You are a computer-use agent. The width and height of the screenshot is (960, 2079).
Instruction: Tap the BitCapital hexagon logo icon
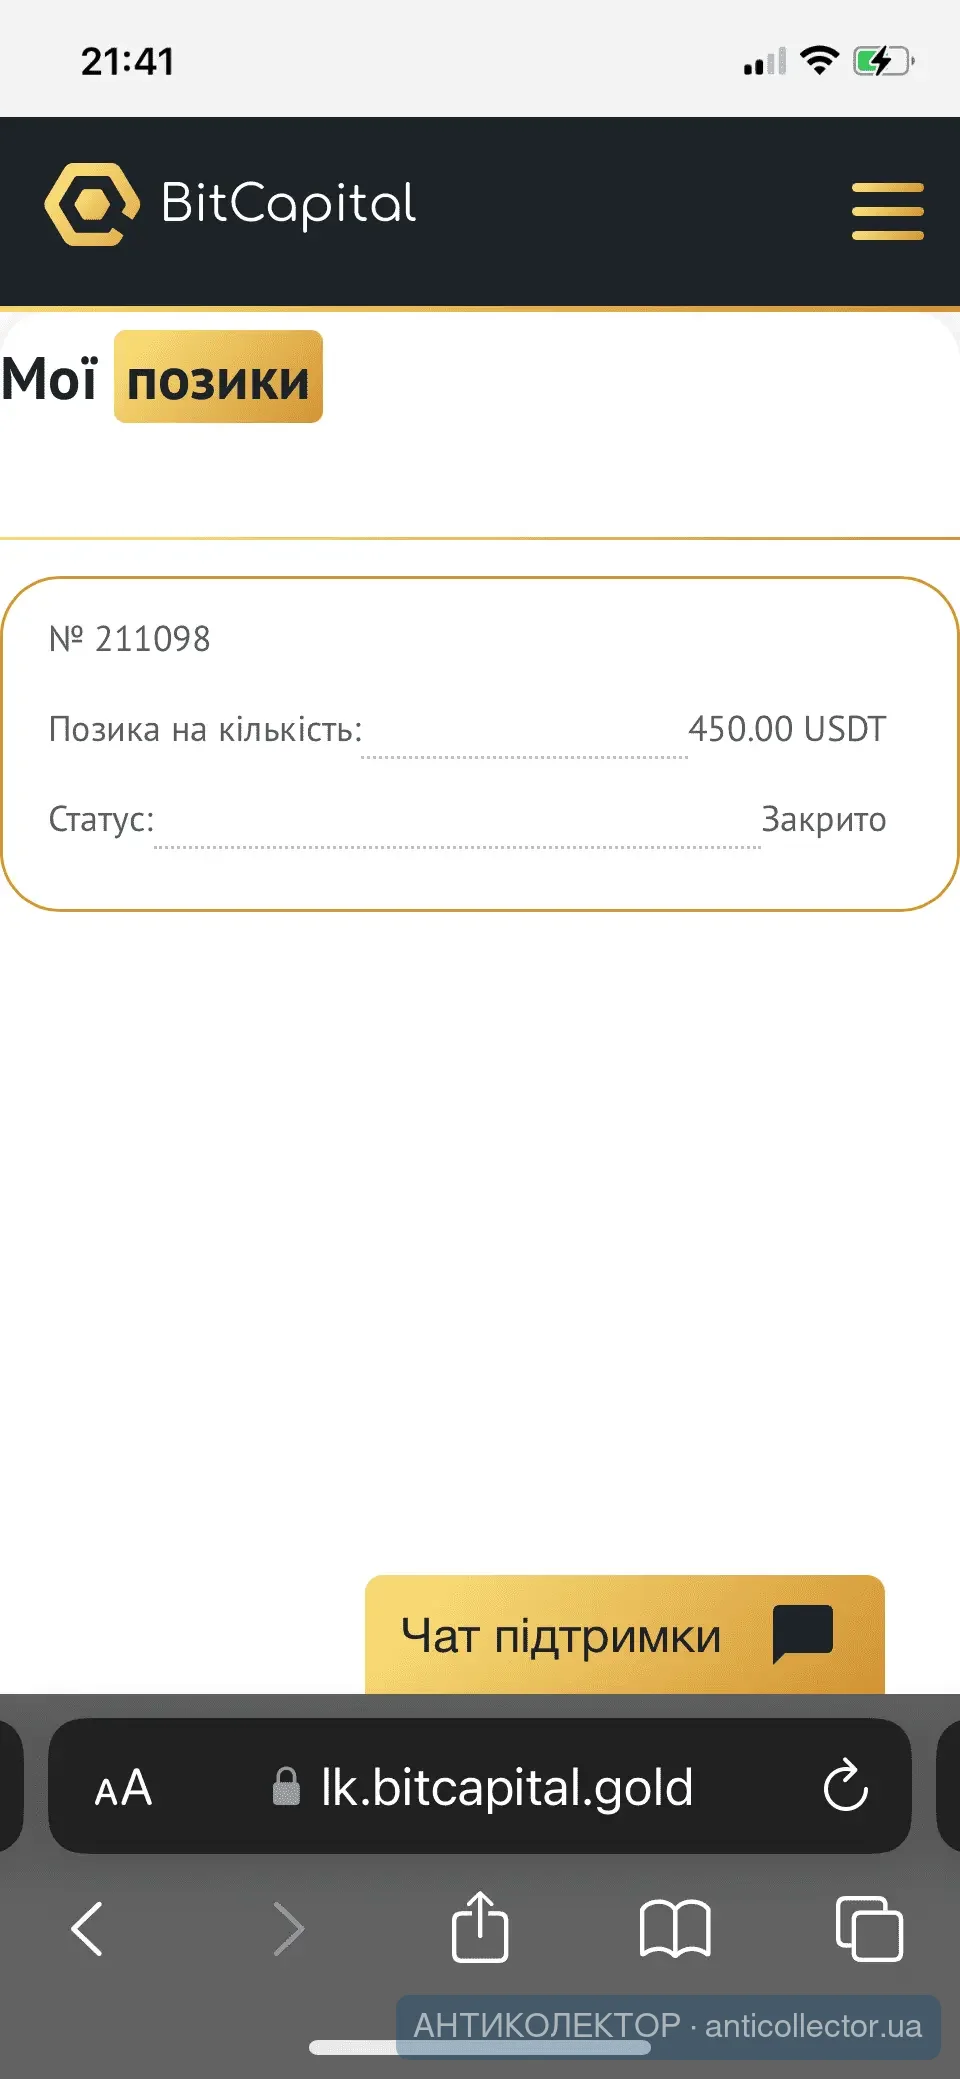point(92,204)
